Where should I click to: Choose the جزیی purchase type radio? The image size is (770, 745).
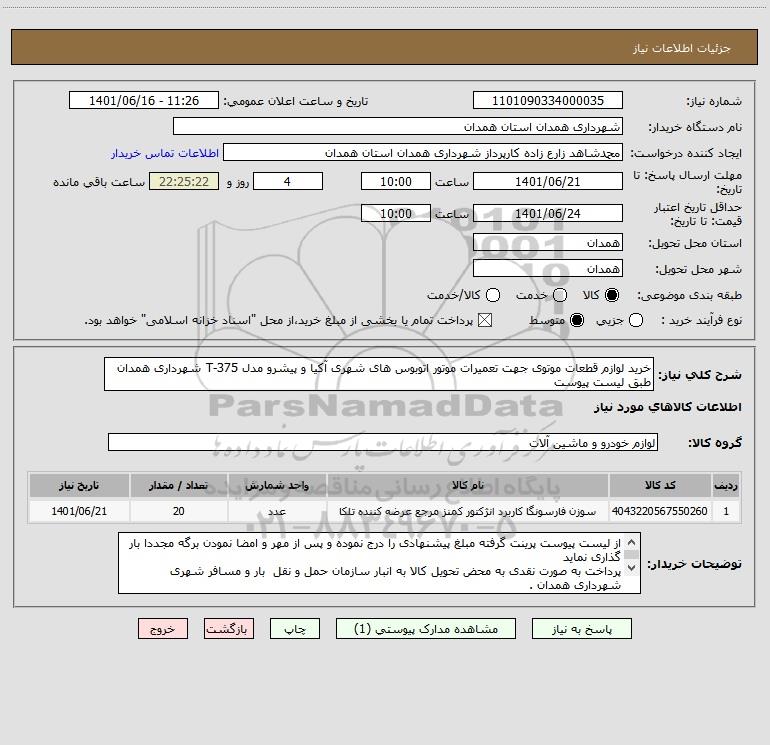point(635,320)
